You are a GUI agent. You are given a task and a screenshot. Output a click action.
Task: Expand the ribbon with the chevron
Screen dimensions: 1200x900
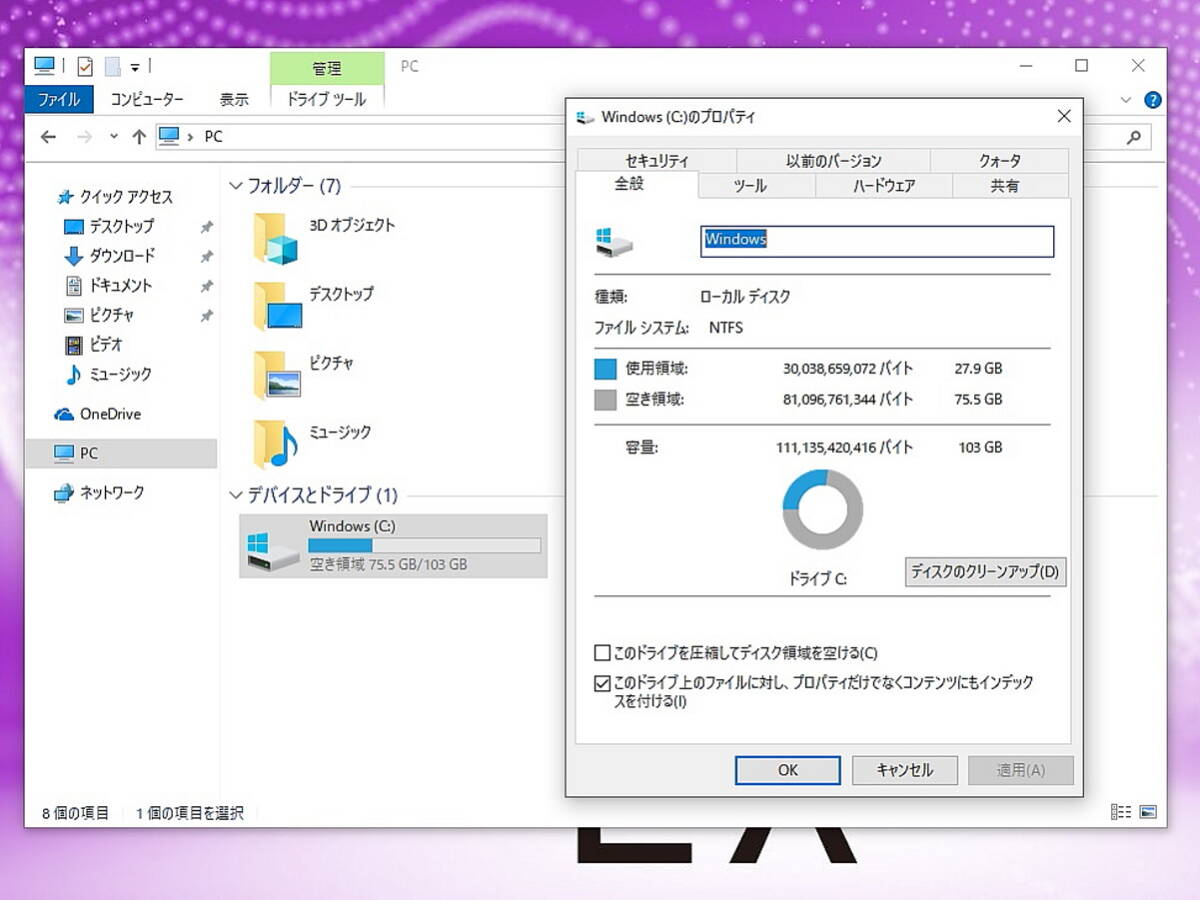[x=1126, y=100]
